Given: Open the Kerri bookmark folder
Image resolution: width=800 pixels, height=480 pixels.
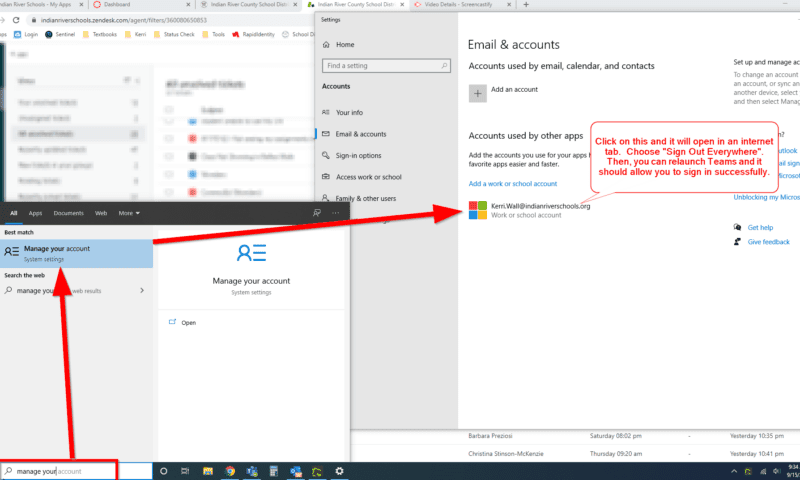Looking at the screenshot, I should pyautogui.click(x=136, y=35).
